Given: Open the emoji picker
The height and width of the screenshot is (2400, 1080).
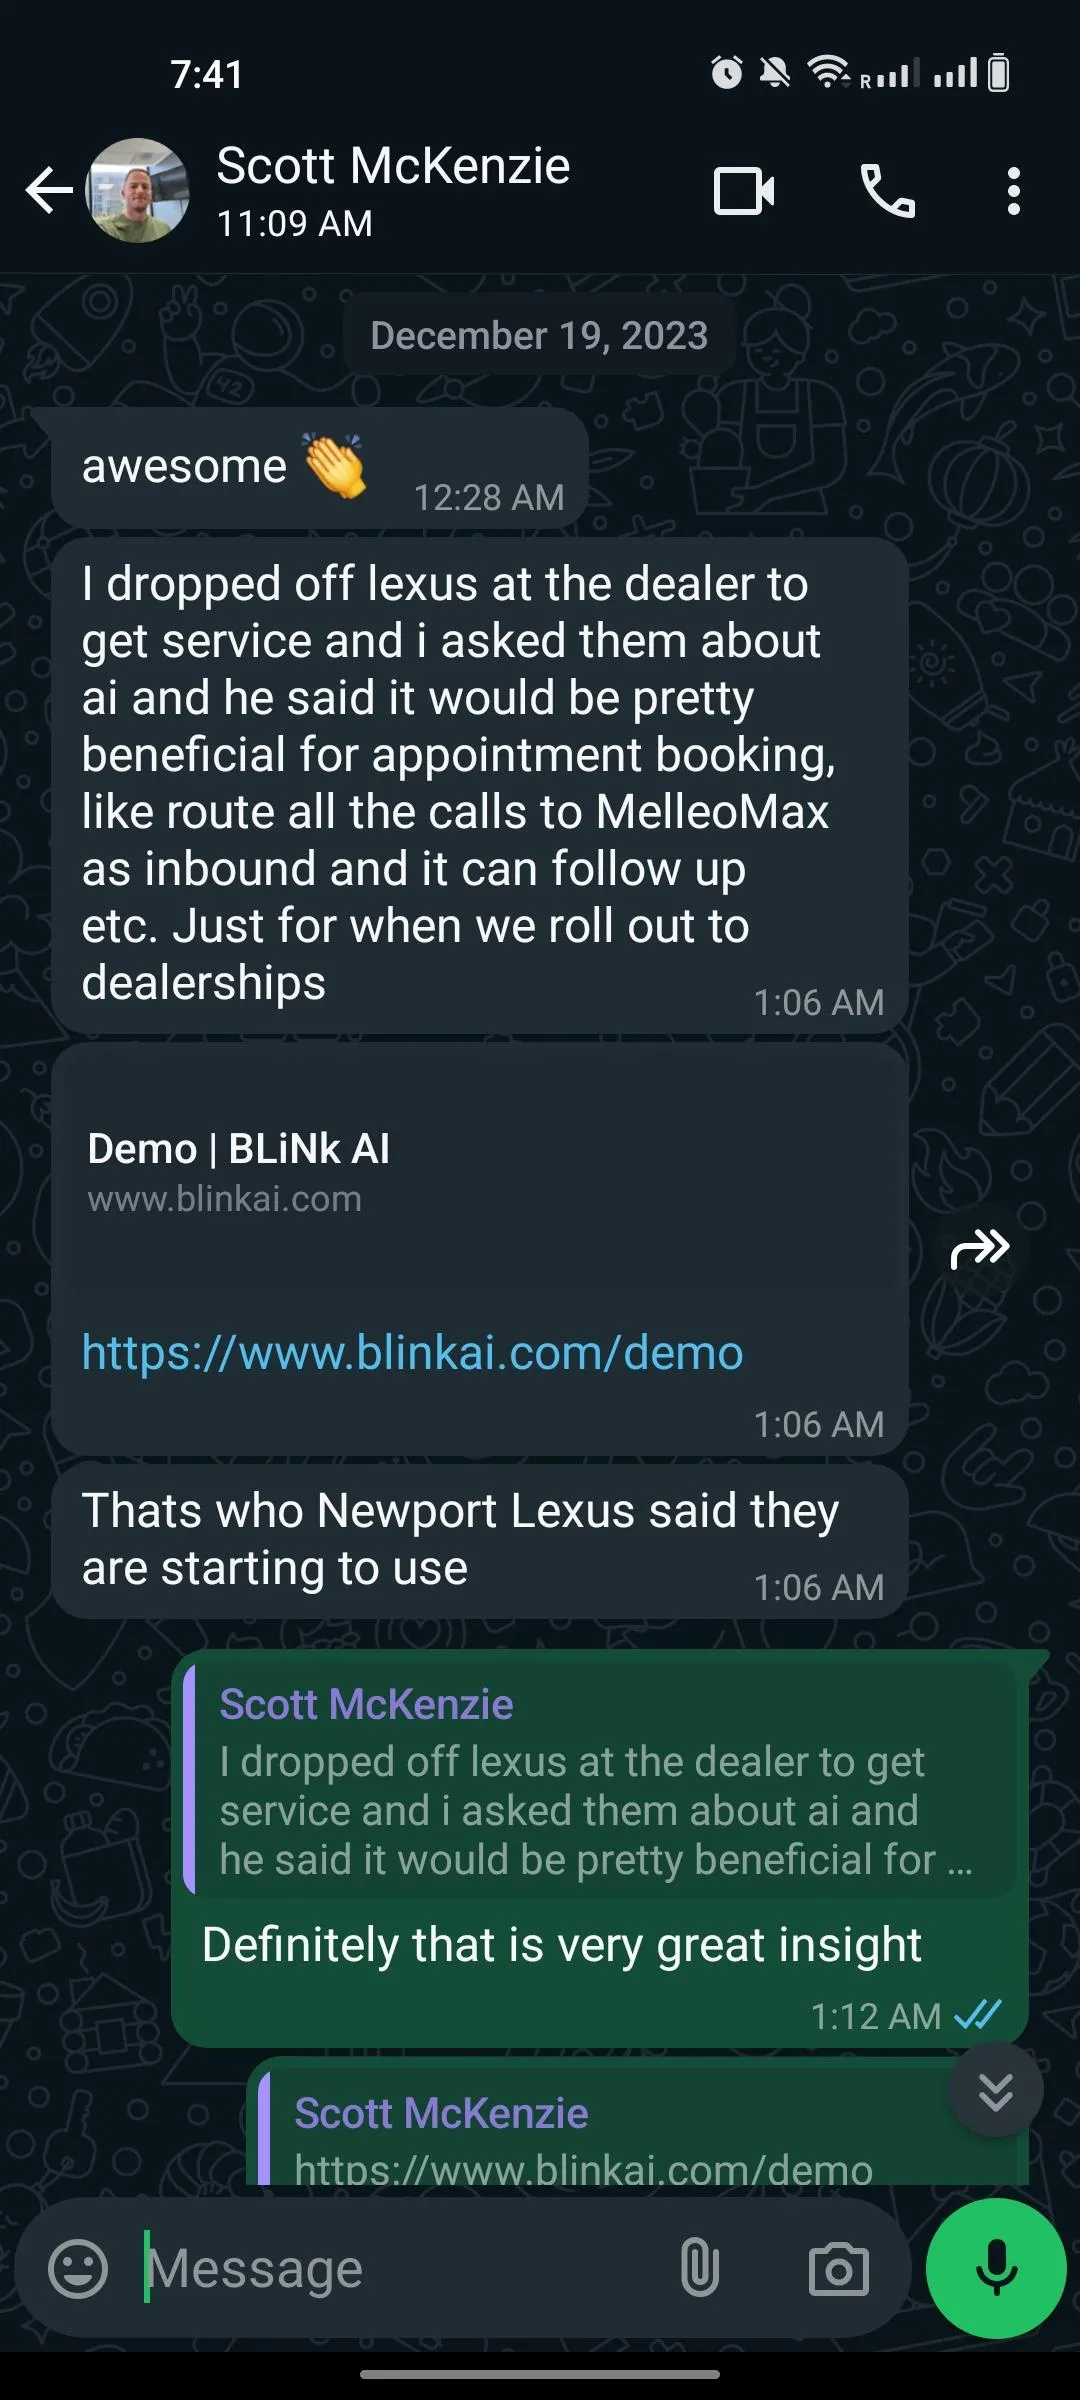Looking at the screenshot, I should [78, 2268].
